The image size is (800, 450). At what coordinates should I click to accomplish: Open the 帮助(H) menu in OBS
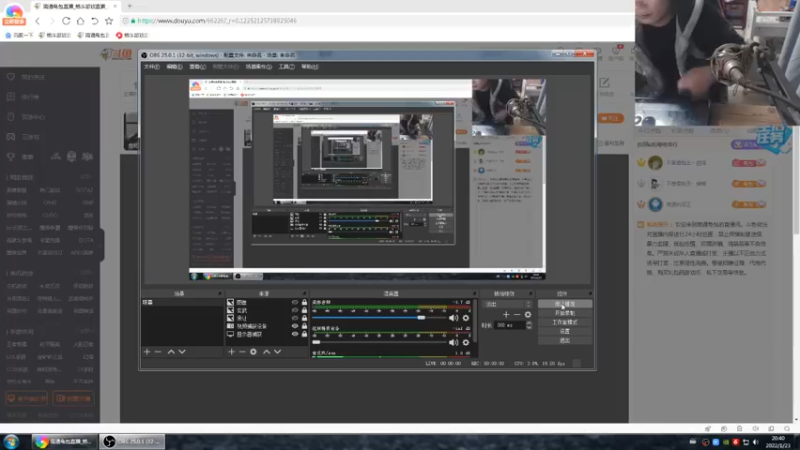(309, 67)
